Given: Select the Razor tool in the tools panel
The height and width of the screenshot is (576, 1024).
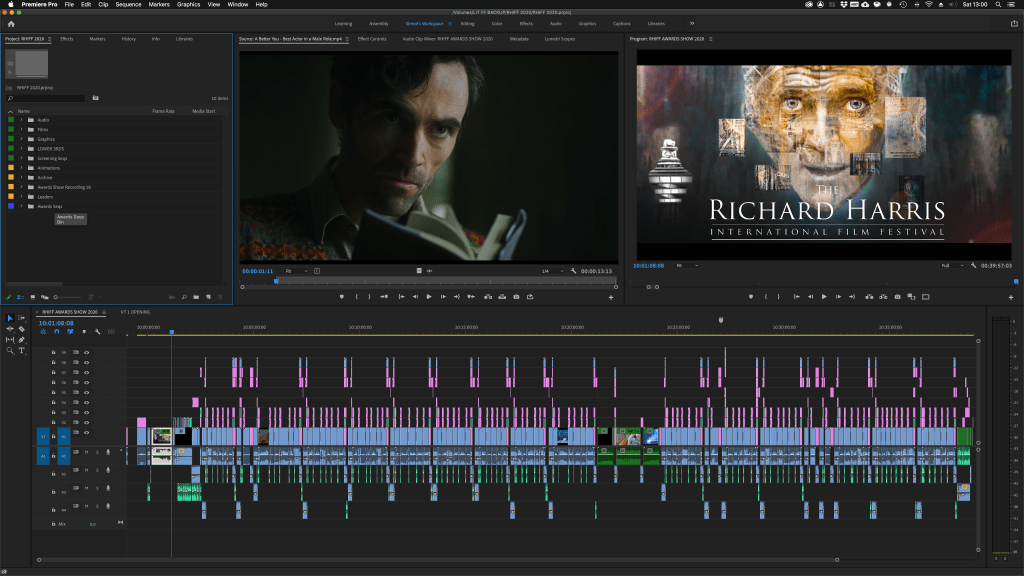Looking at the screenshot, I should pyautogui.click(x=22, y=328).
